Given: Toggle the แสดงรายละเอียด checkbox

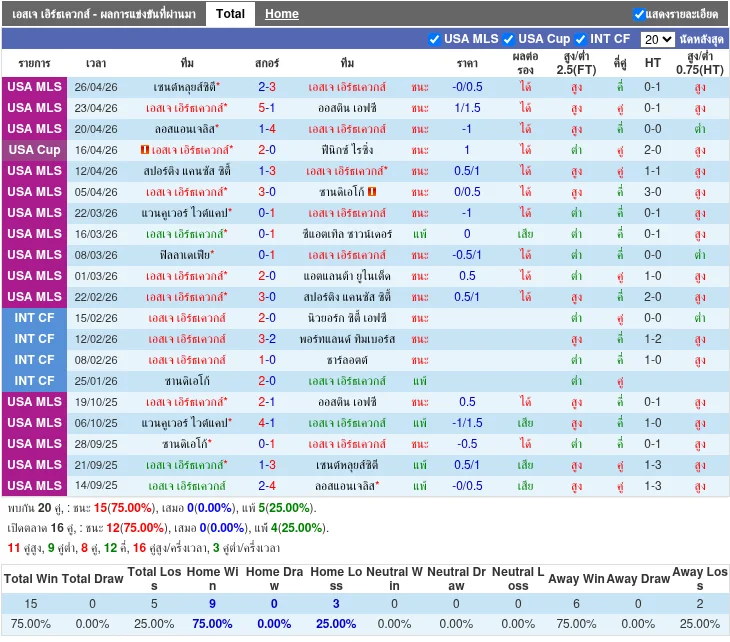Looking at the screenshot, I should (639, 14).
